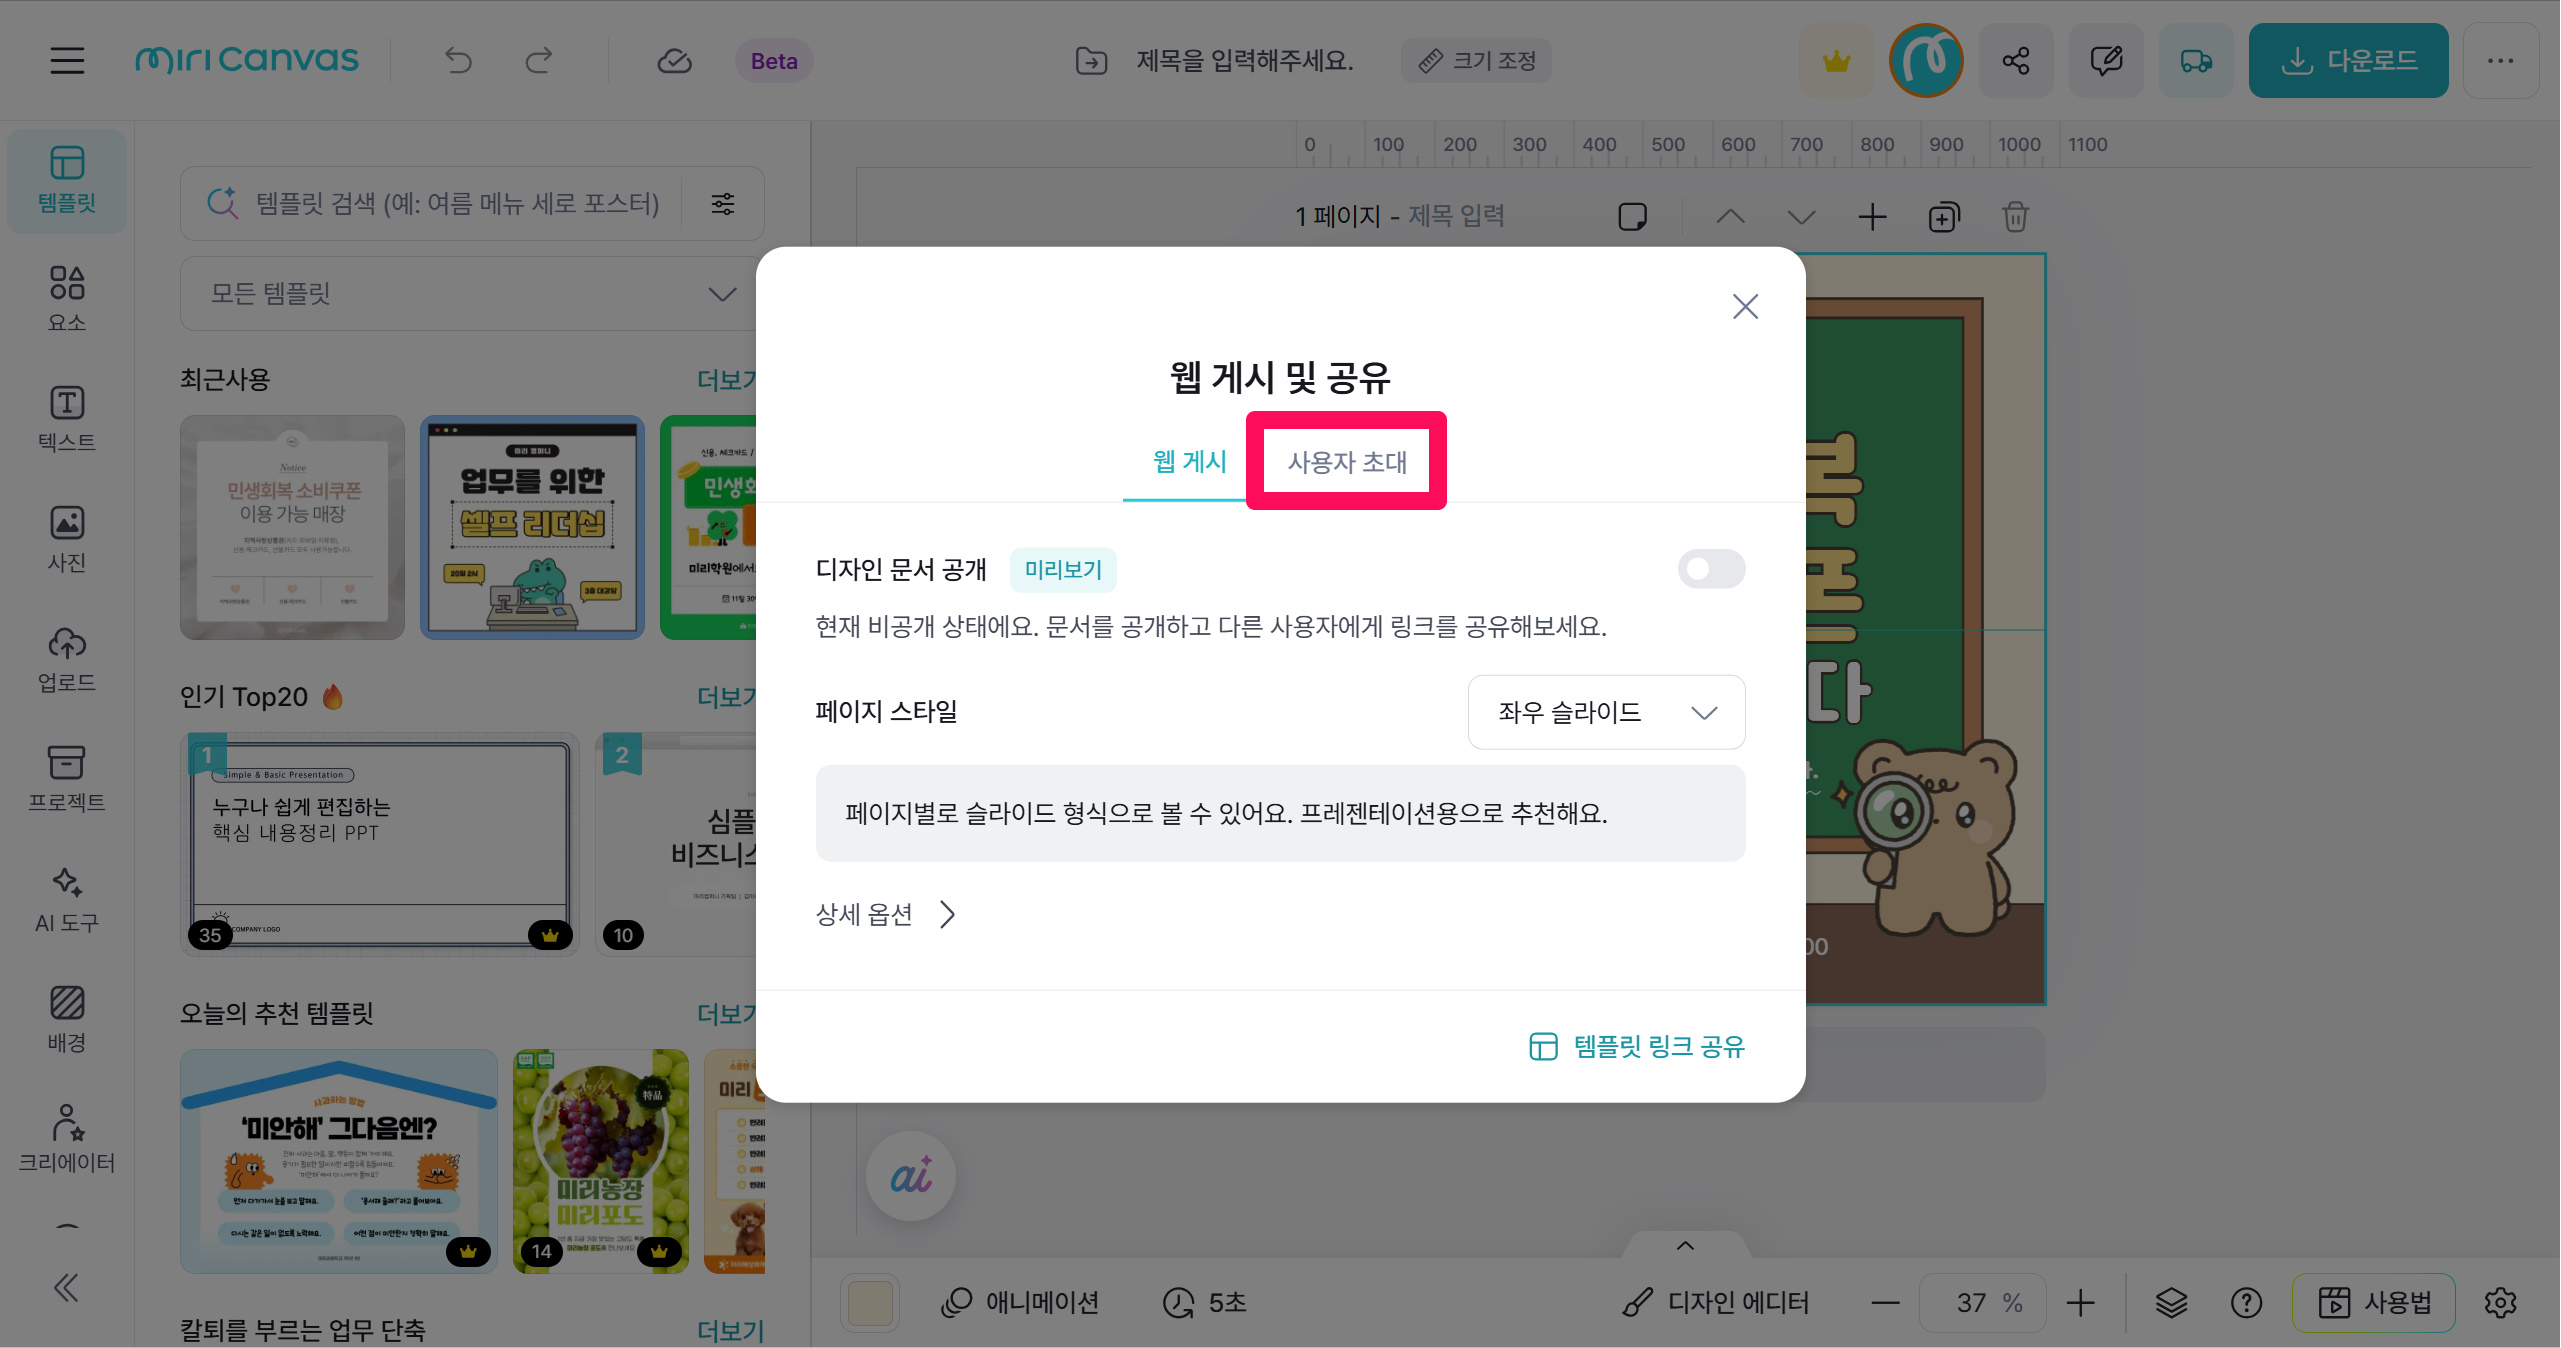Click the 제목 입력 page title field
Viewport: 2561px width, 1348px height.
(1456, 216)
